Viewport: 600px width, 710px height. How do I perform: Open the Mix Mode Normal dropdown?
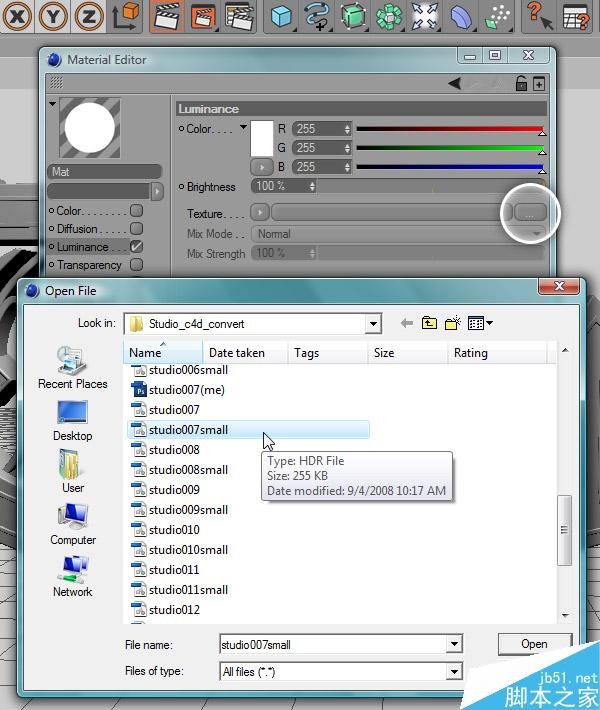pos(398,234)
